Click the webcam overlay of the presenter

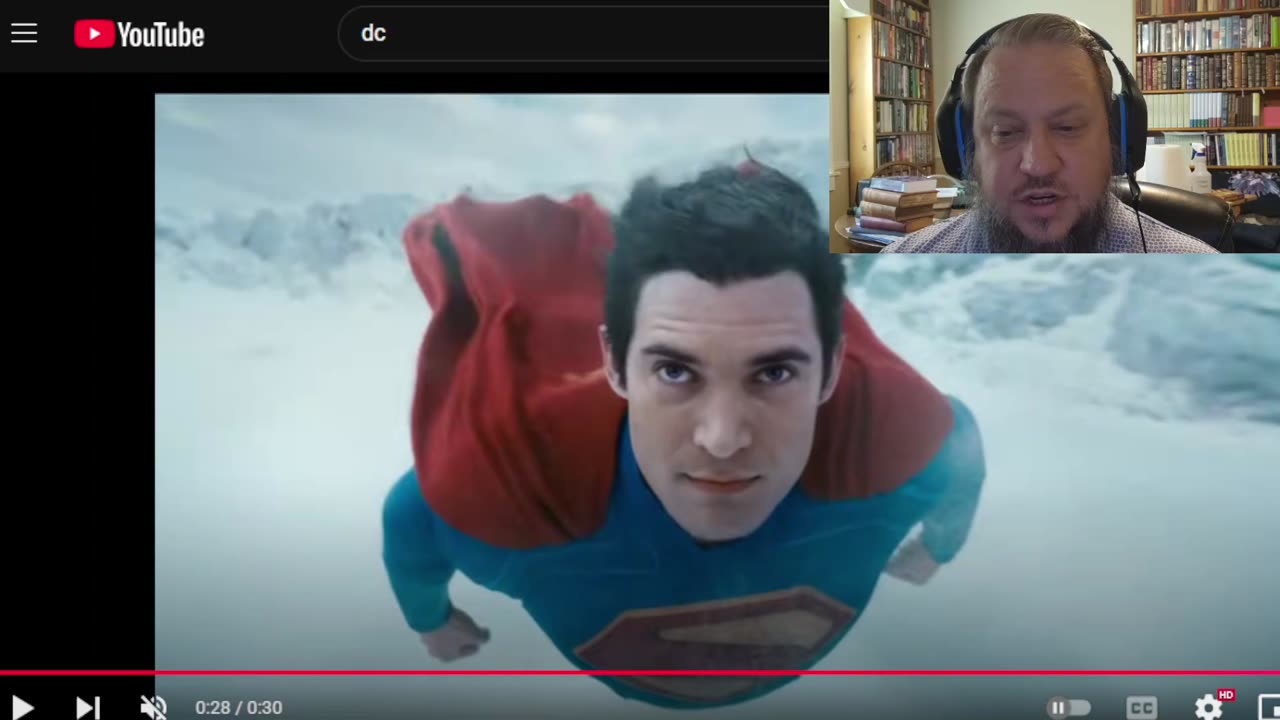[x=1054, y=126]
